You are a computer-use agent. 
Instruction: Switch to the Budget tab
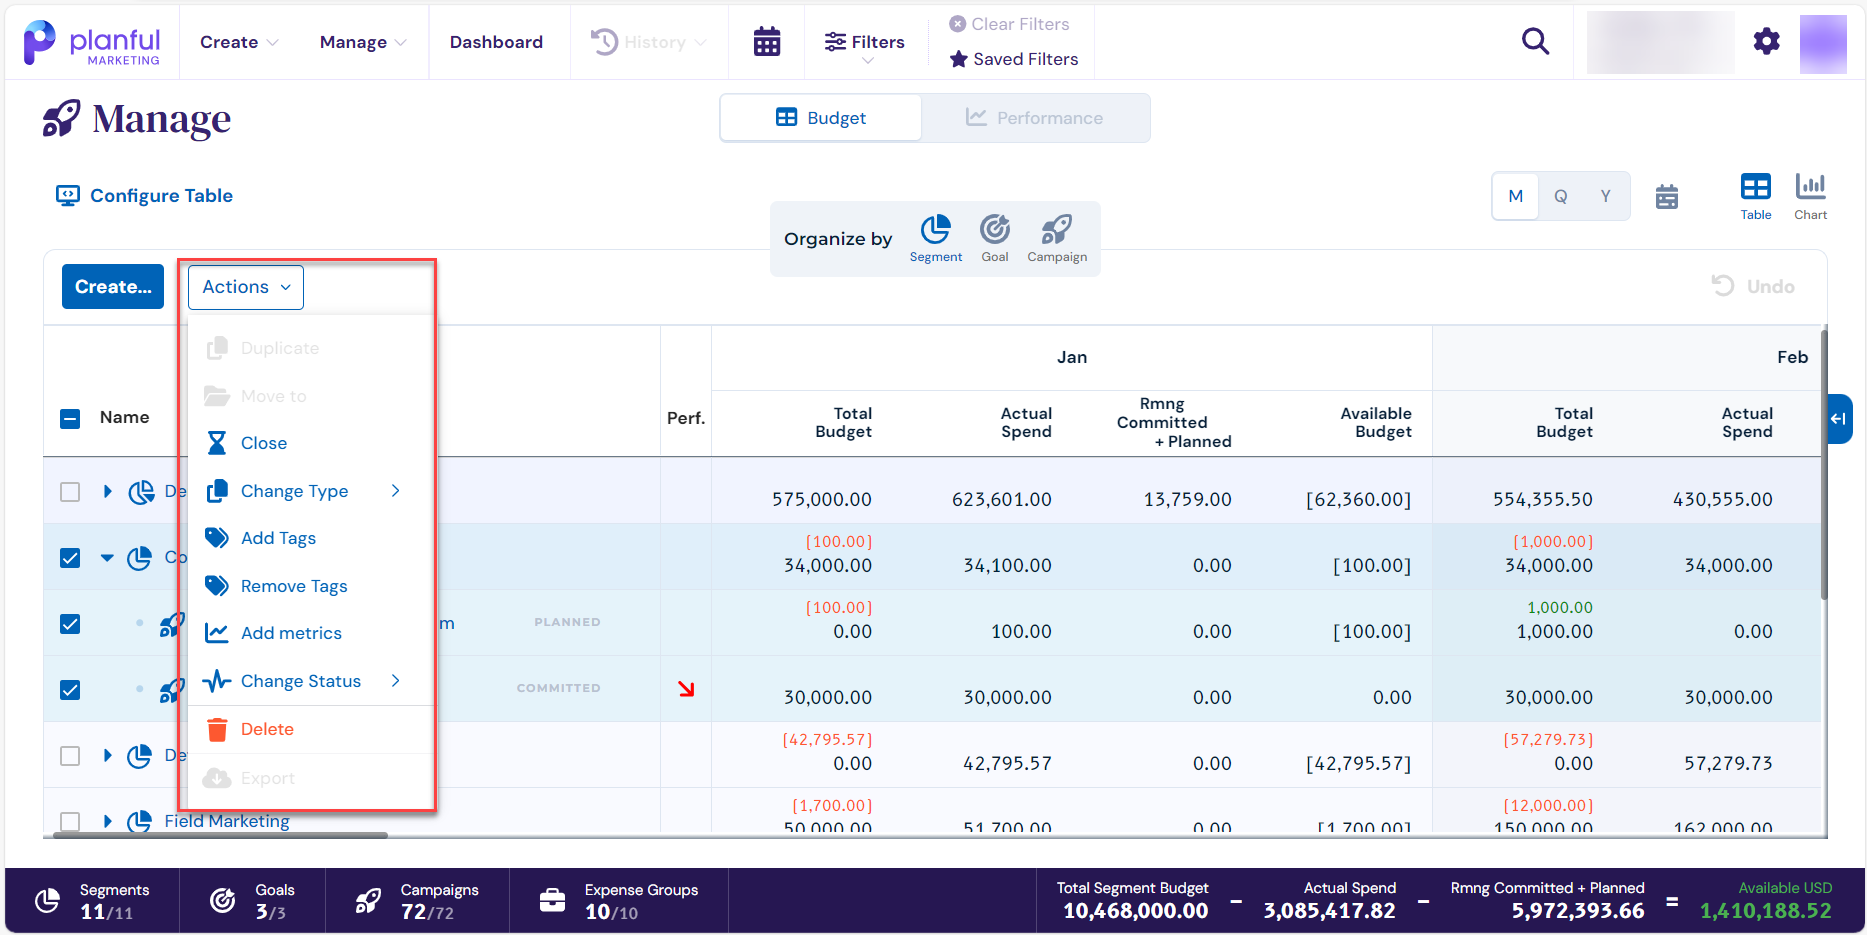pos(821,118)
